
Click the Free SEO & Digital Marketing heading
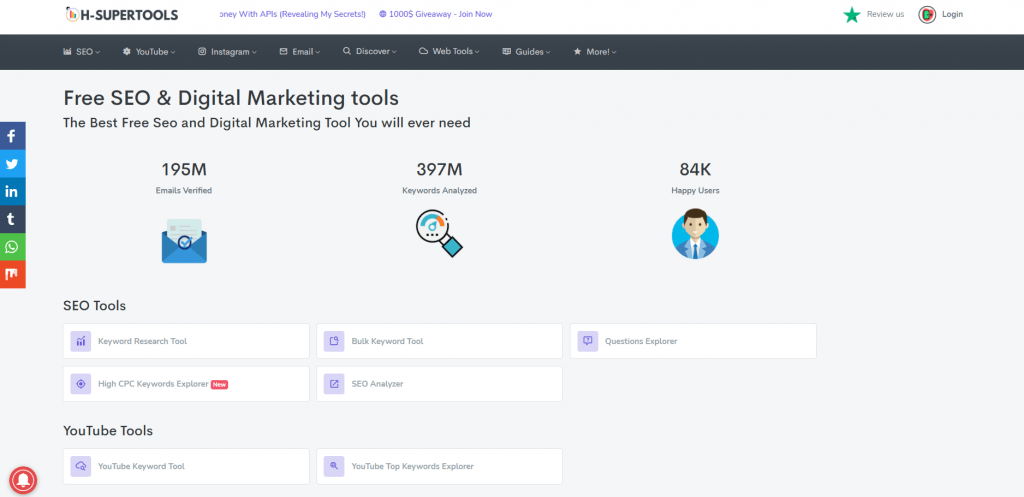click(x=231, y=98)
